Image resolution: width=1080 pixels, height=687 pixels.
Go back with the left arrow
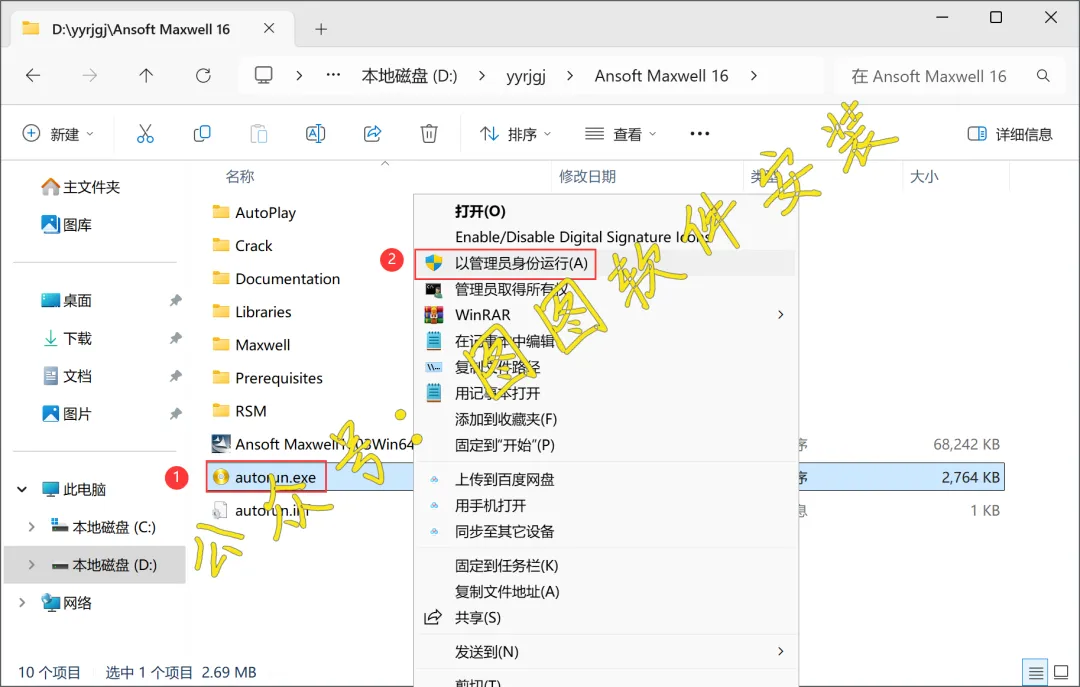click(33, 75)
